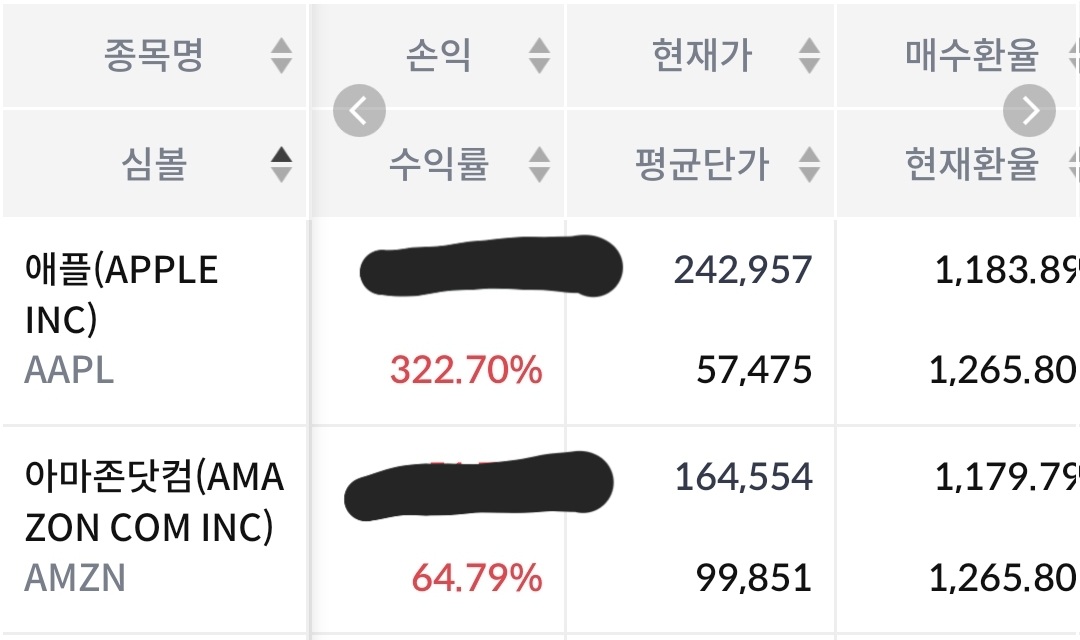The image size is (1080, 640).
Task: Sort by 손익 using its sort arrows
Action: 539,56
